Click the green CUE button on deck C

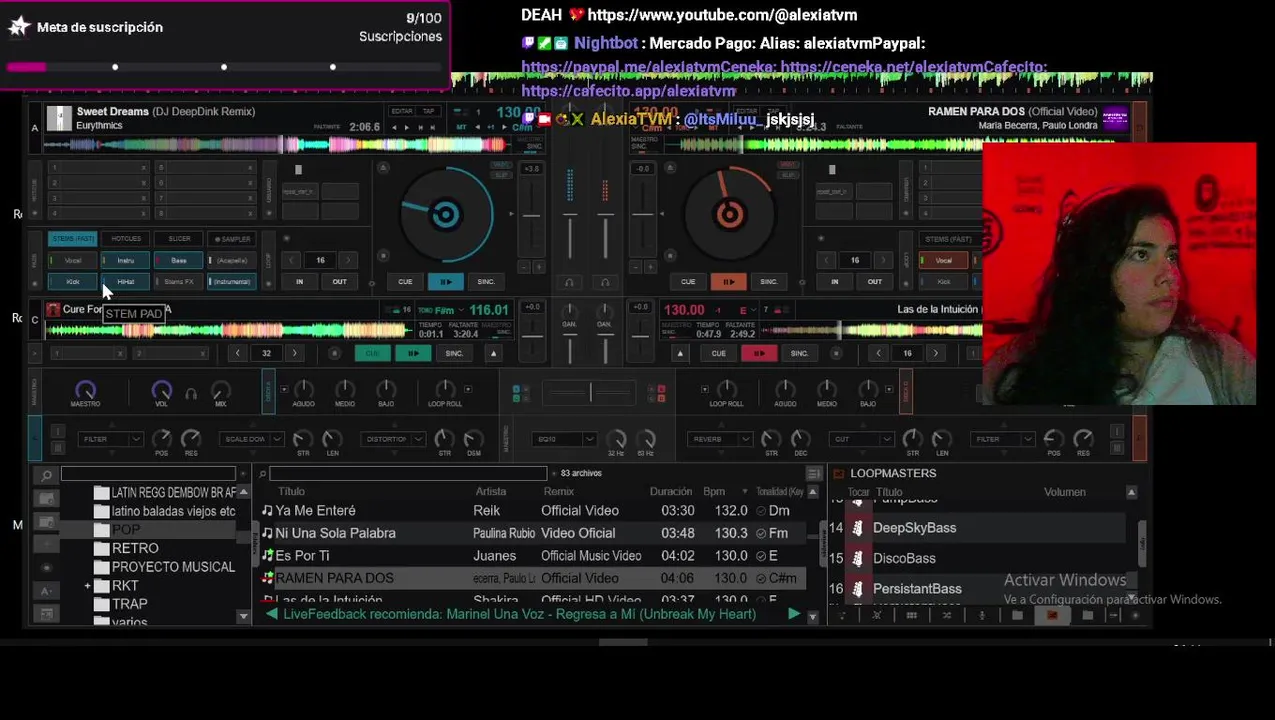coord(372,353)
